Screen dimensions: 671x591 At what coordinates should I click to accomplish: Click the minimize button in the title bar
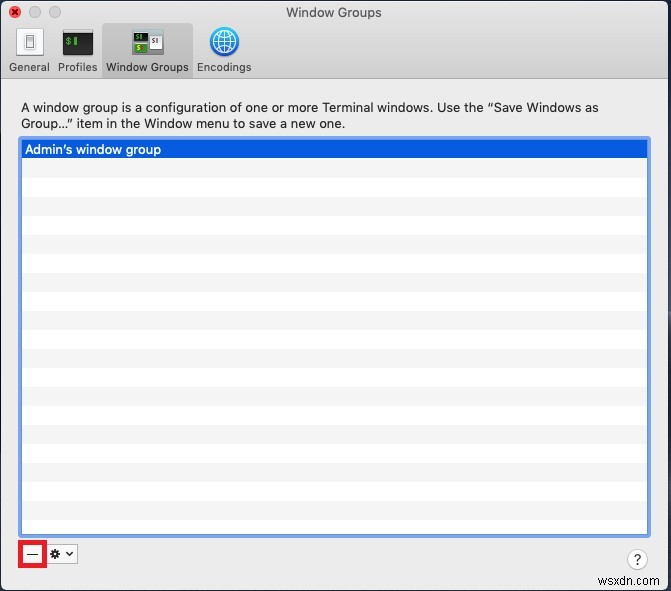pyautogui.click(x=35, y=12)
